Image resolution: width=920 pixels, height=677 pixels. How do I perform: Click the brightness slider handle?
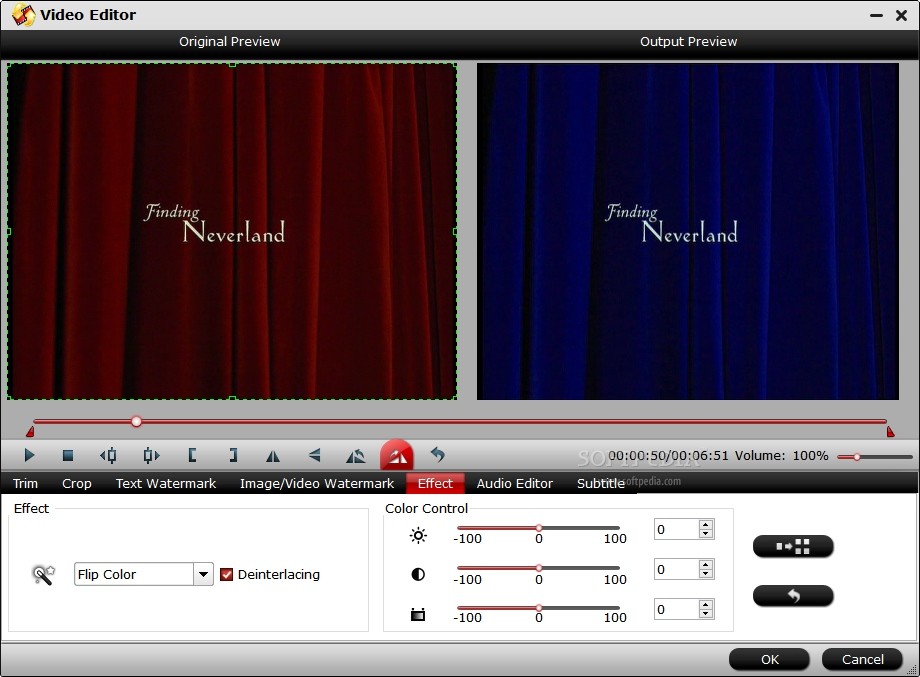[x=539, y=528]
